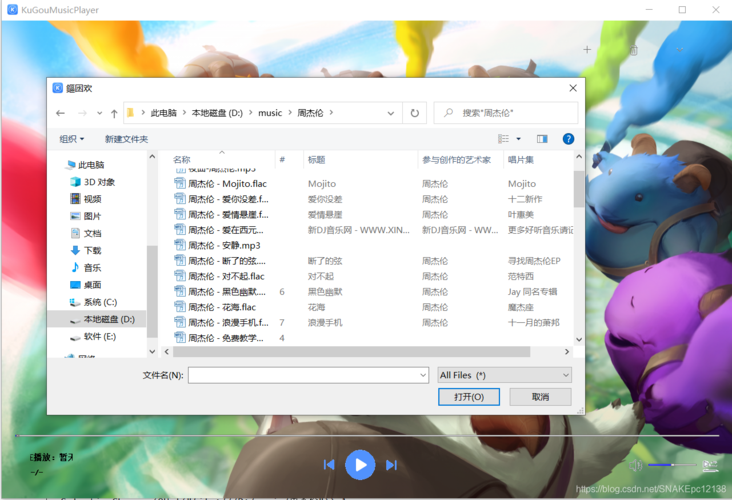
Task: Sort by the 标题 column header
Action: tap(316, 160)
